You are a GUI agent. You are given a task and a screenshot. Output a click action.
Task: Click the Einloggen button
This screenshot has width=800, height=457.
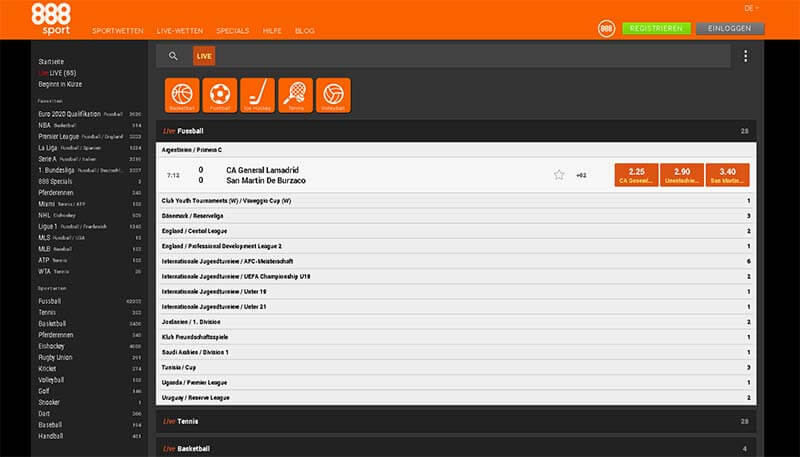point(730,29)
